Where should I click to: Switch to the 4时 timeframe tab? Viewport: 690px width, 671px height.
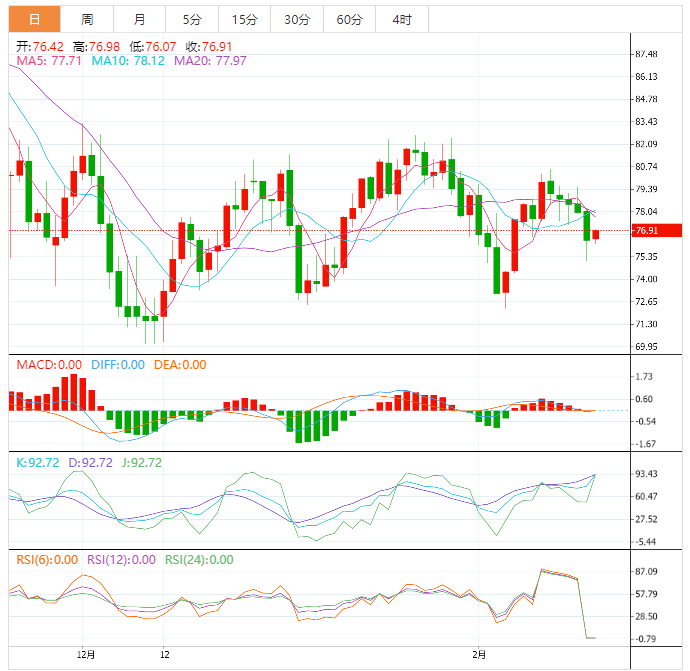click(402, 20)
